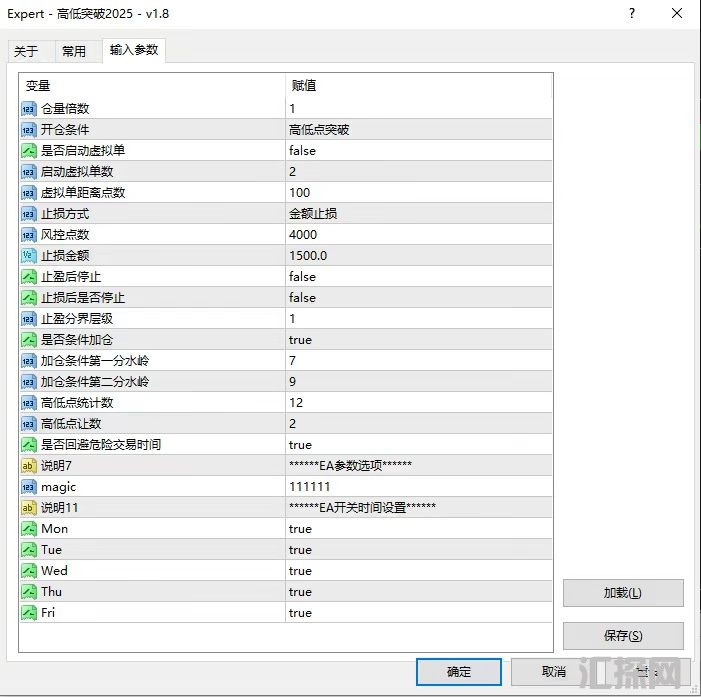
Task: Select the magic value 111111
Action: point(419,487)
